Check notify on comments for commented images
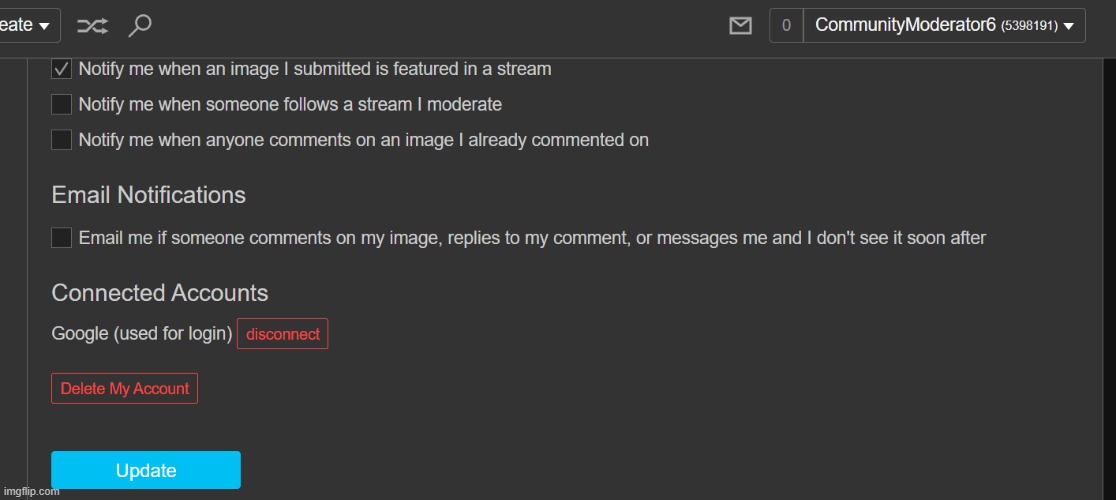This screenshot has width=1116, height=500. [61, 140]
